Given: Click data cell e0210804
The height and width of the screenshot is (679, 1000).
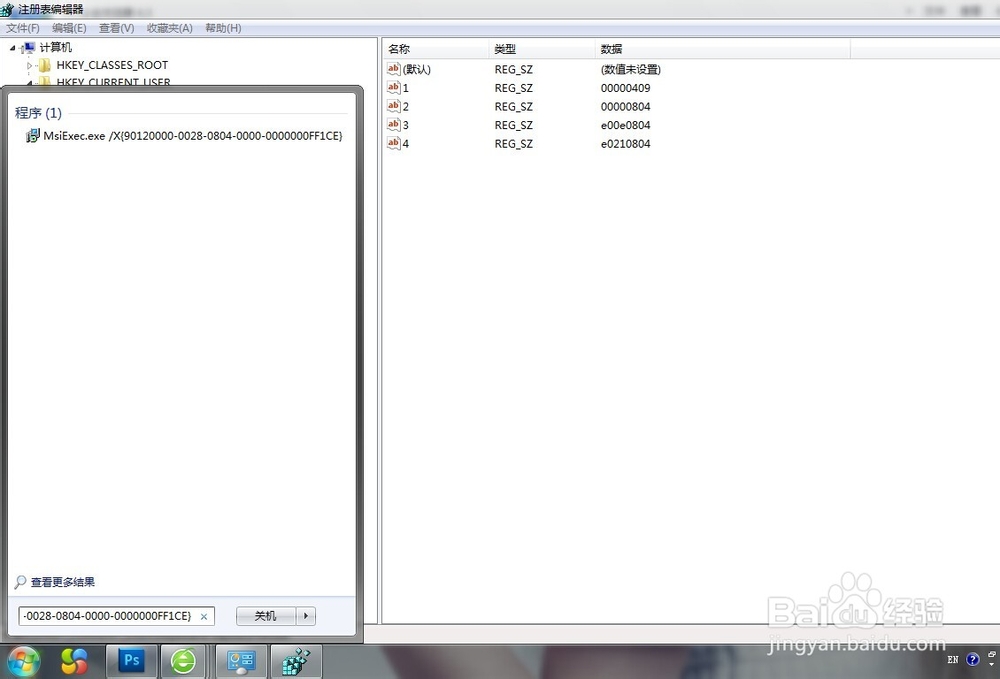Looking at the screenshot, I should coord(626,143).
